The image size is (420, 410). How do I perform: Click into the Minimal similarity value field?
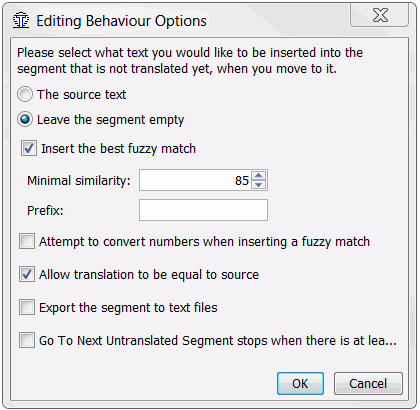pos(195,180)
